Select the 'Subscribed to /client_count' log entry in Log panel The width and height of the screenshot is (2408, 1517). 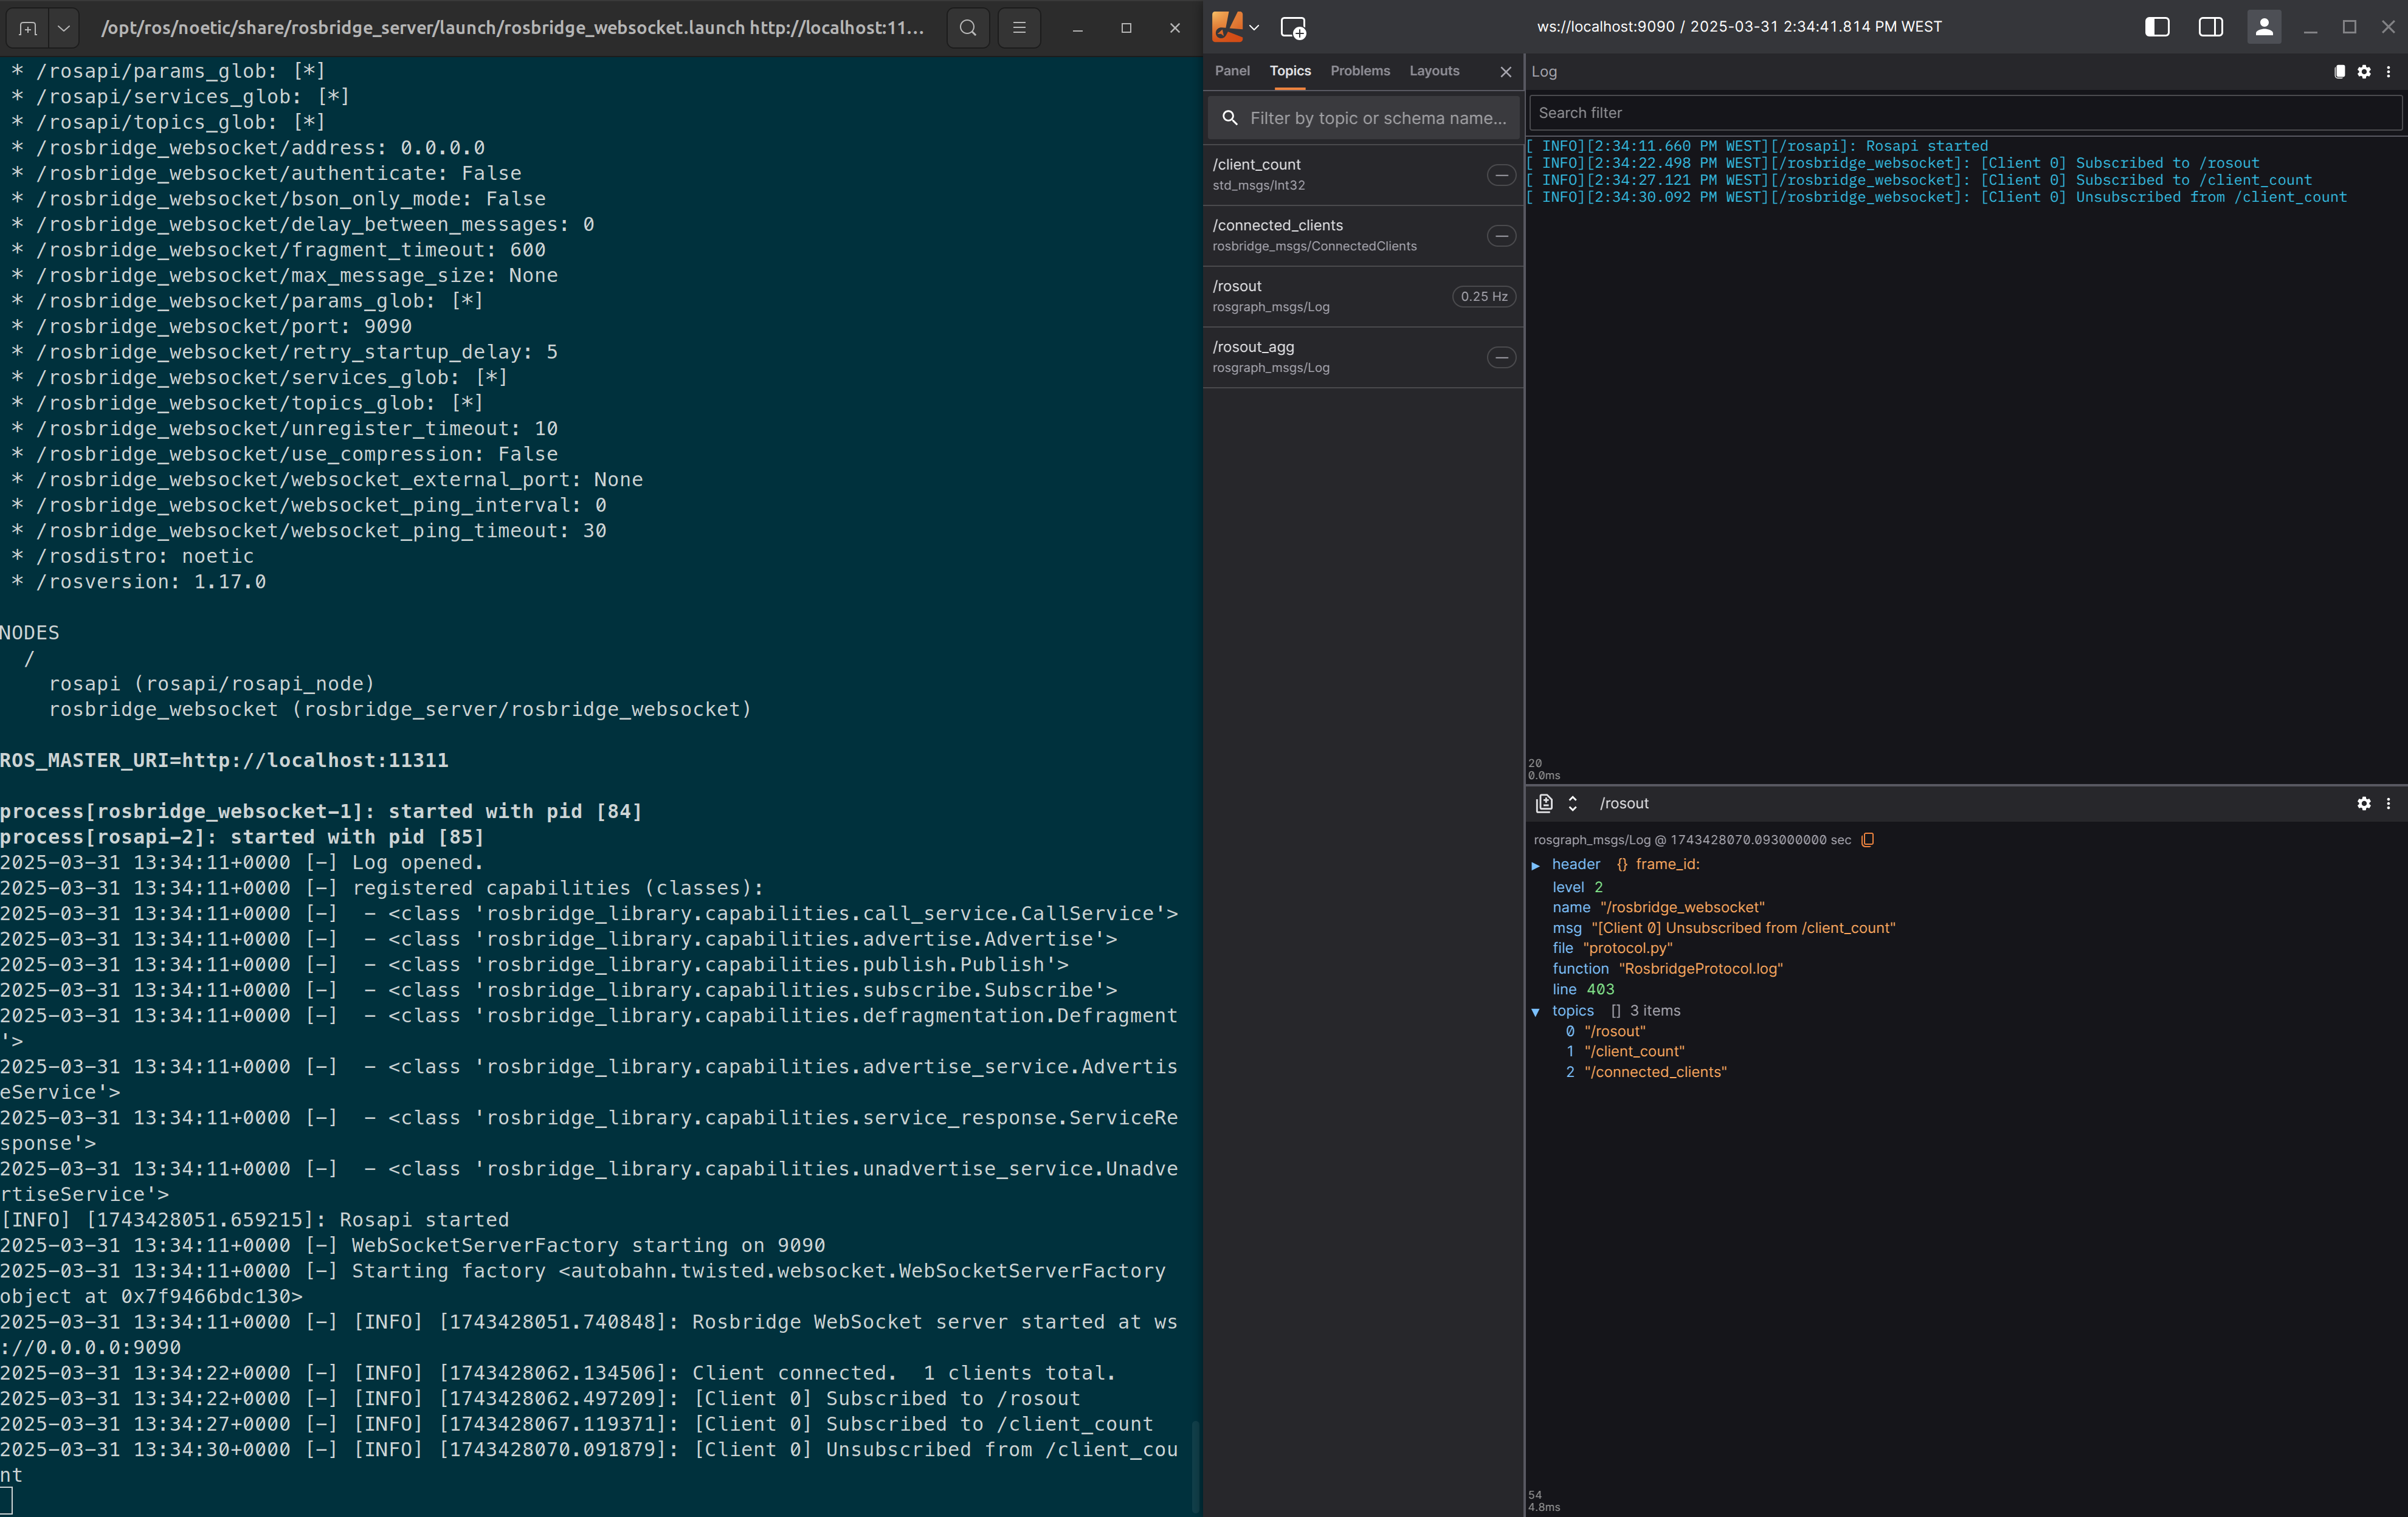1919,180
